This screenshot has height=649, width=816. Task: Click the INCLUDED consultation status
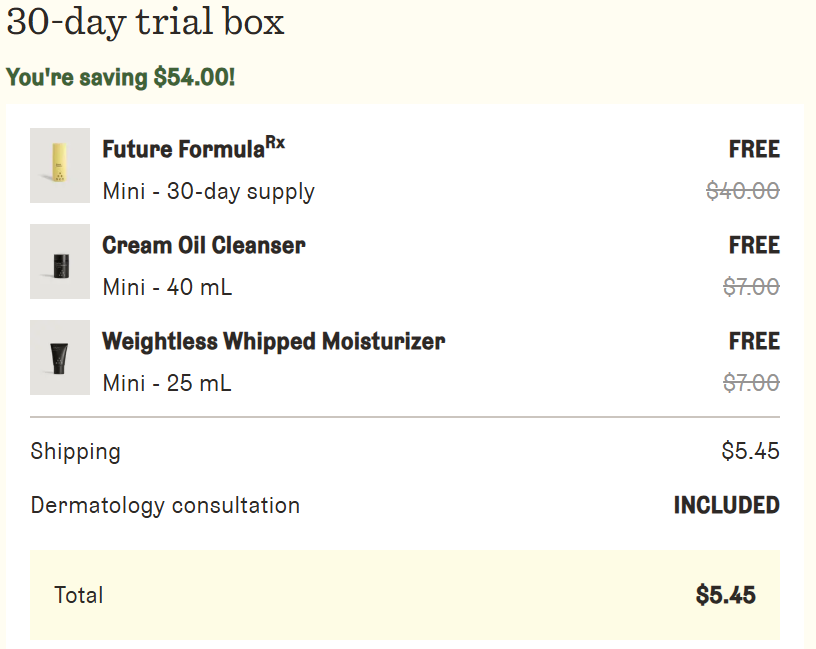pyautogui.click(x=726, y=505)
